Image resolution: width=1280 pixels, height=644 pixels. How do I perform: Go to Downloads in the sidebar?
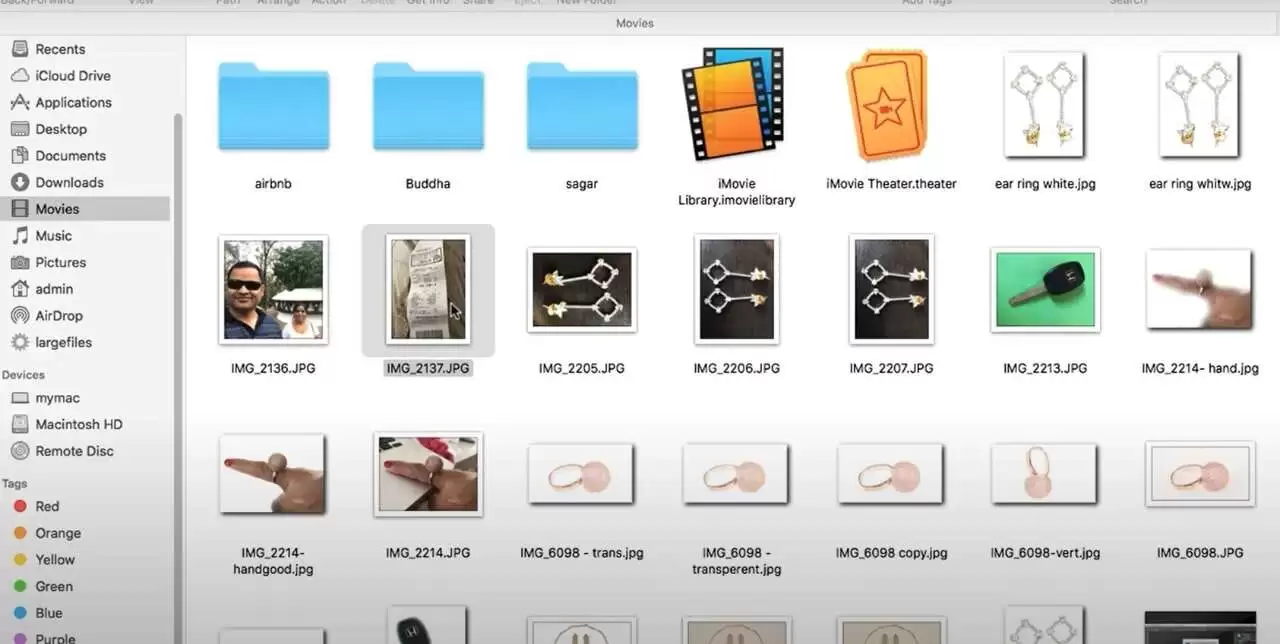pyautogui.click(x=69, y=182)
